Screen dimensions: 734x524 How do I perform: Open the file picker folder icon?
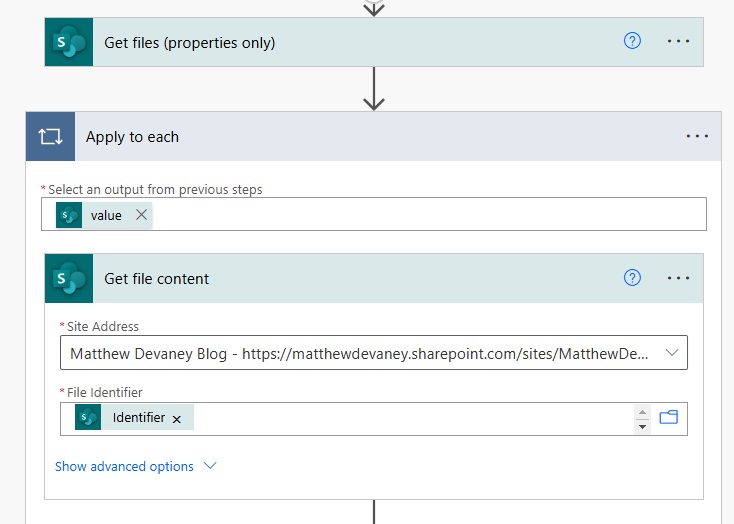coord(668,417)
